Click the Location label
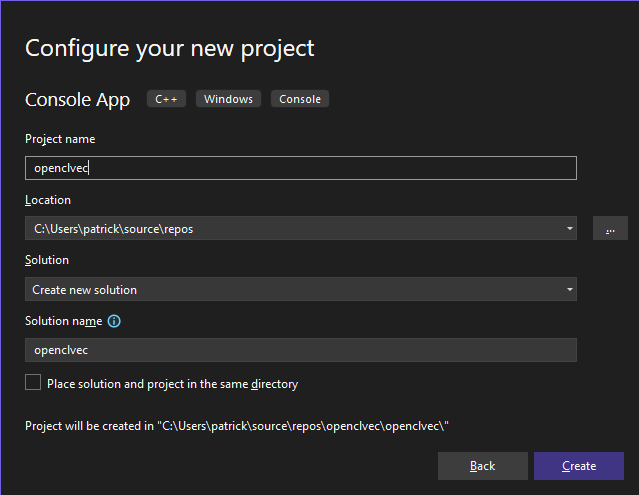The height and width of the screenshot is (495, 639). (48, 200)
